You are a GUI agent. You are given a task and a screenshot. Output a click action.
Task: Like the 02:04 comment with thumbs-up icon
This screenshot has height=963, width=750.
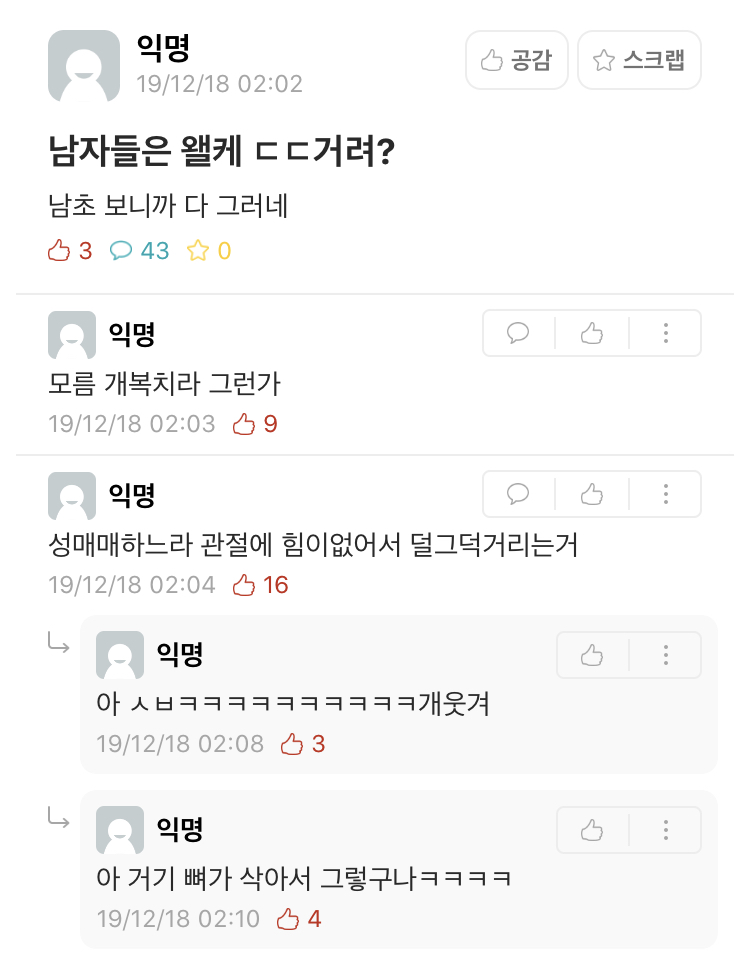tap(592, 494)
